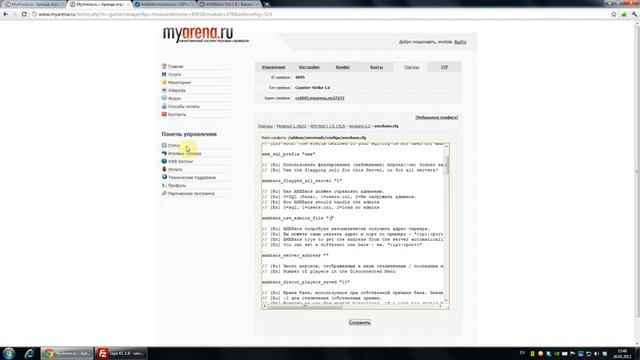The height and width of the screenshot is (360, 640).
Task: Click the volume icon in system tray
Action: [x=596, y=353]
